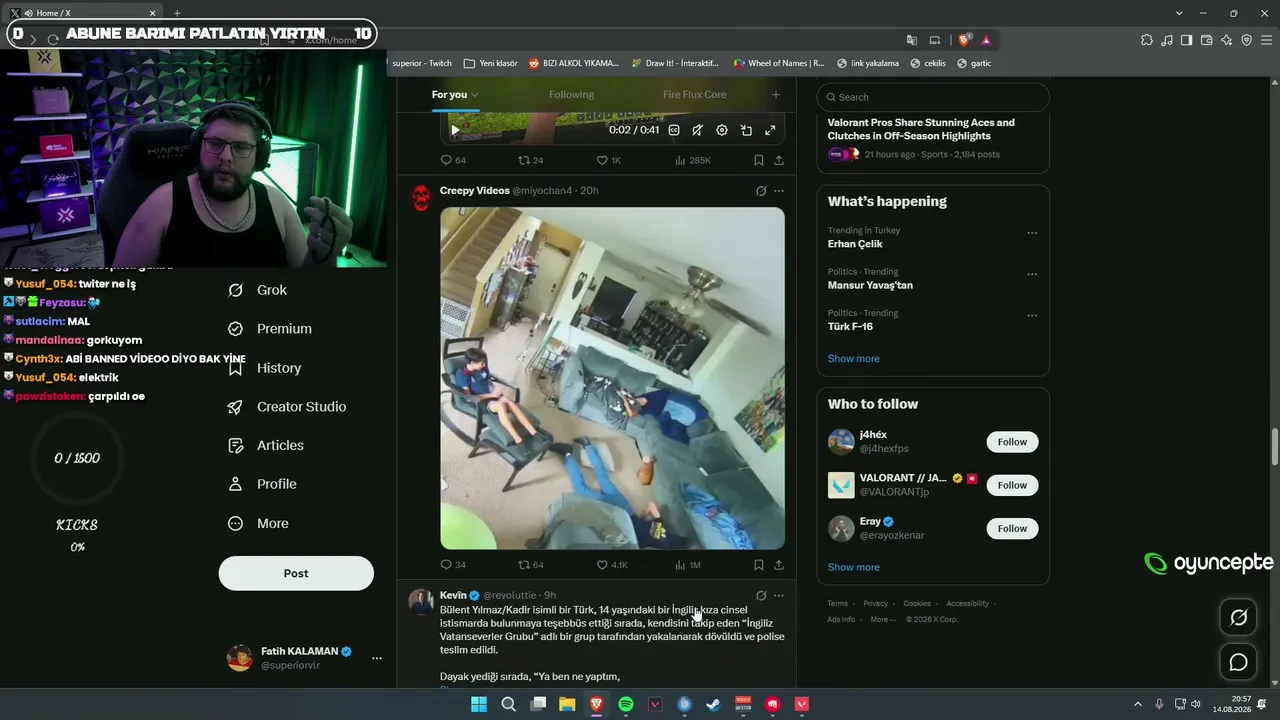
Task: Repost the Creepy Videos post
Action: tap(530, 565)
